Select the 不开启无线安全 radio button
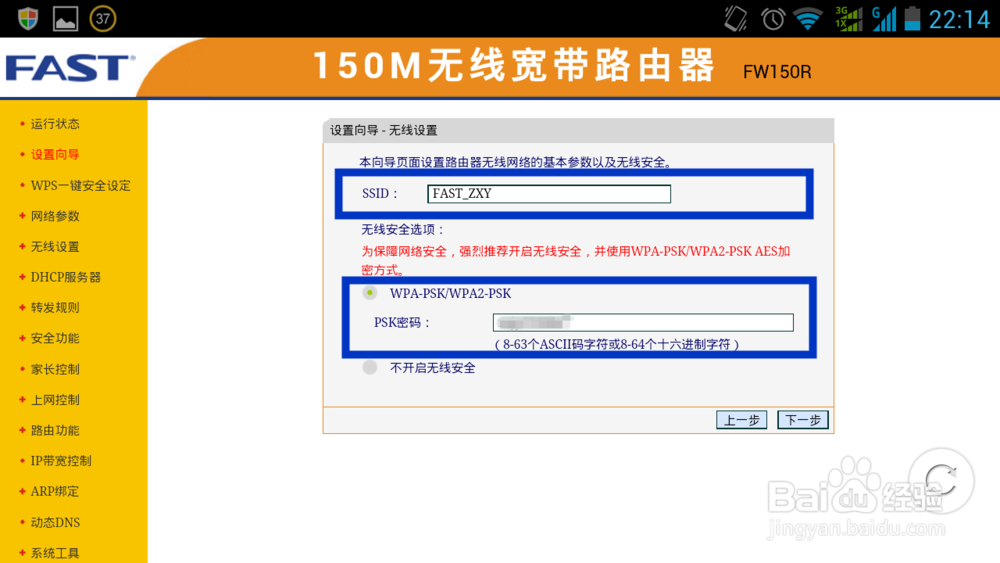 [370, 367]
